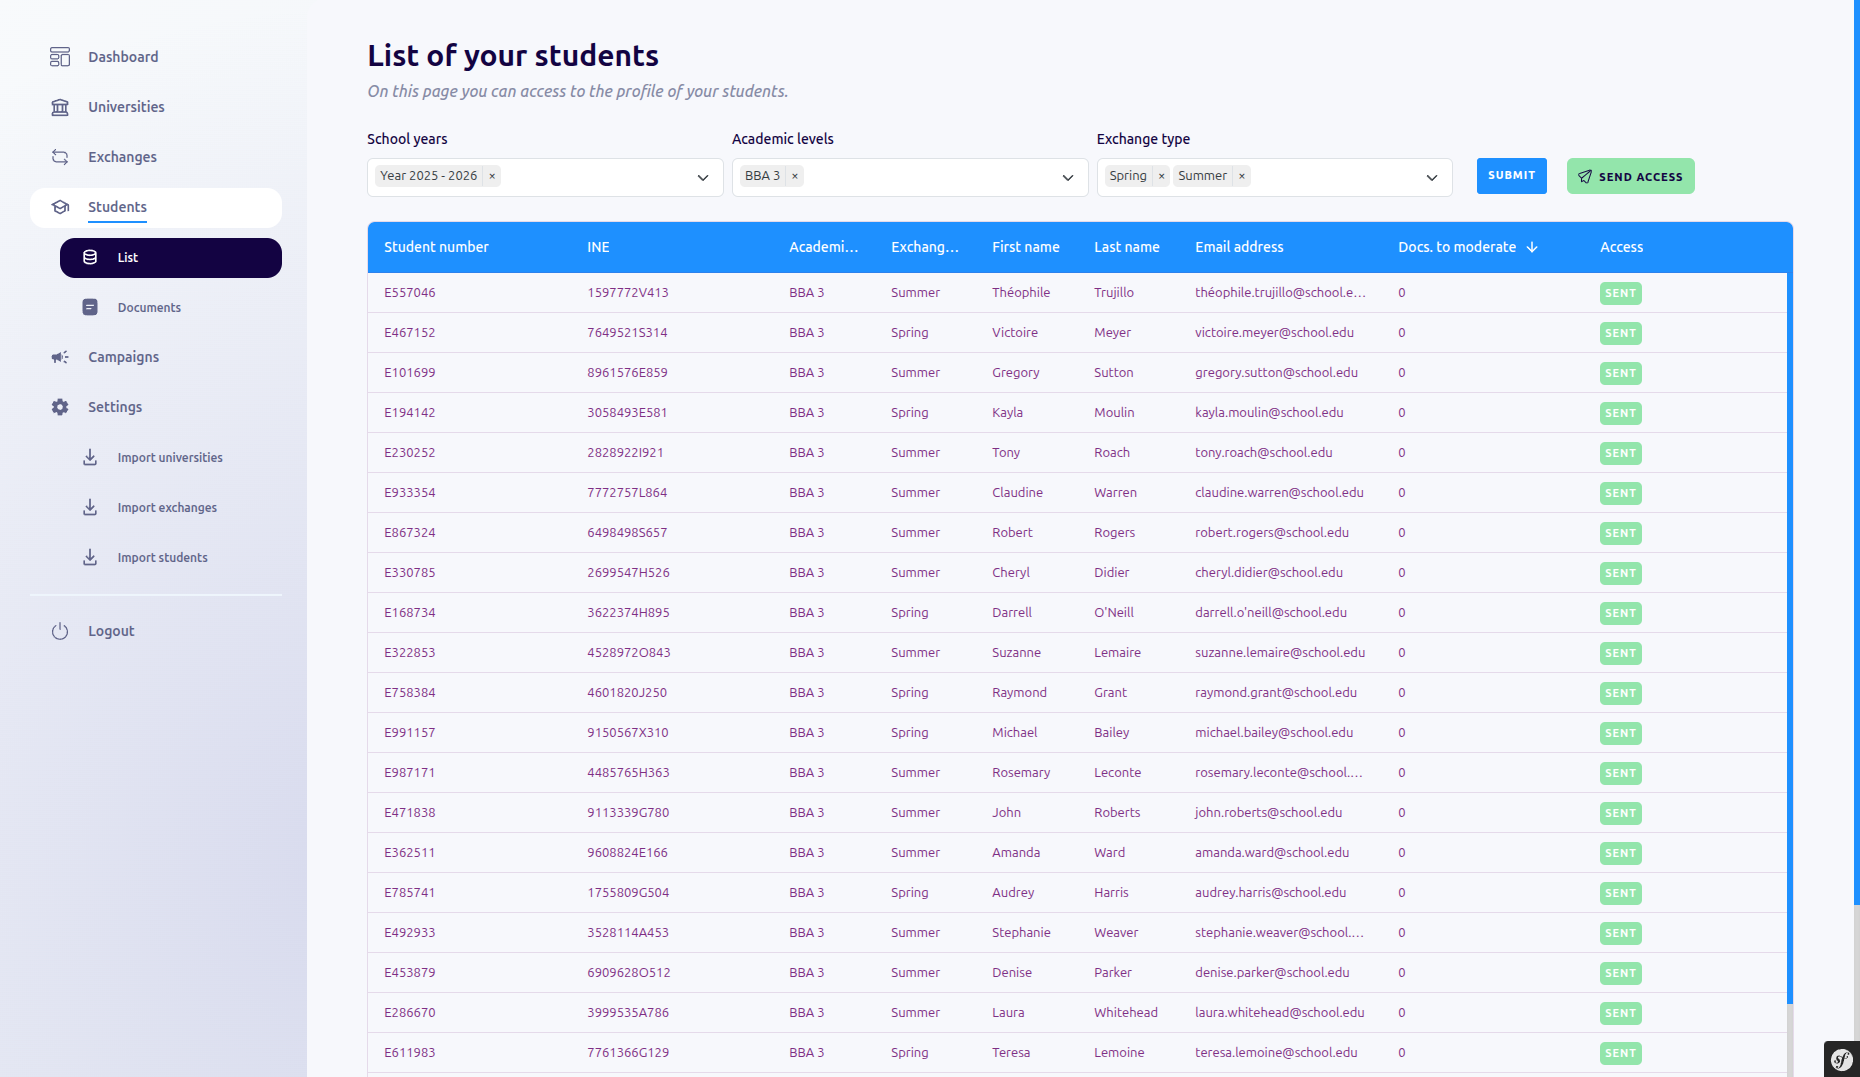Expand the Exchange type dropdown arrow
The image size is (1860, 1077).
point(1432,177)
